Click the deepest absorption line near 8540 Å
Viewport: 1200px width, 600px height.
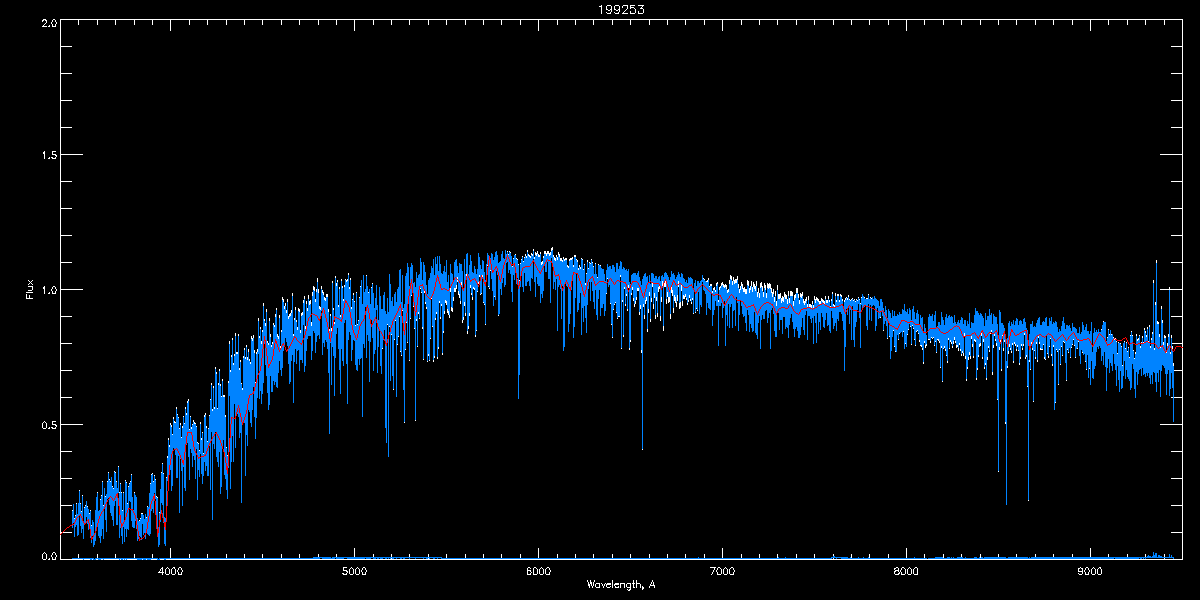point(1006,502)
